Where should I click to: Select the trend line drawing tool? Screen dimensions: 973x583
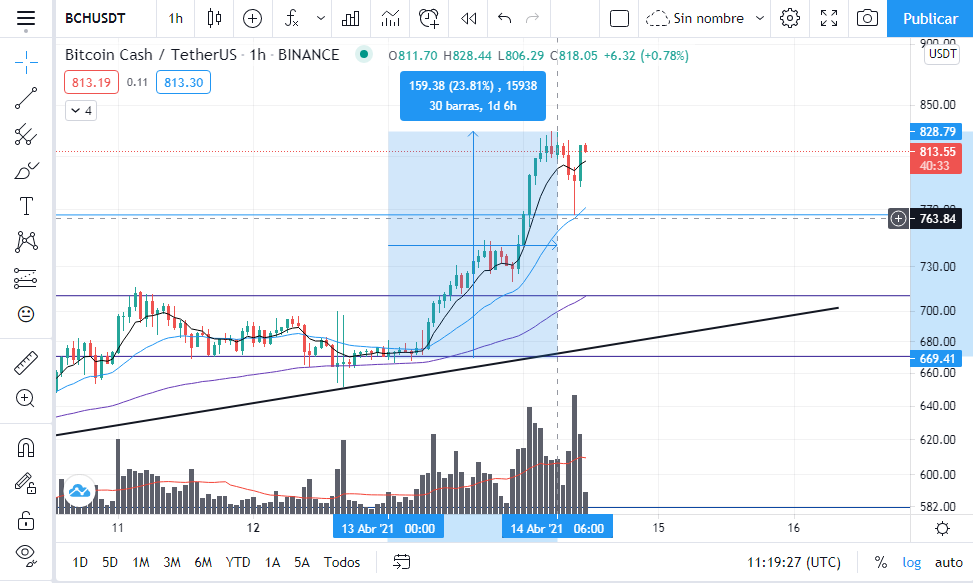pos(26,98)
